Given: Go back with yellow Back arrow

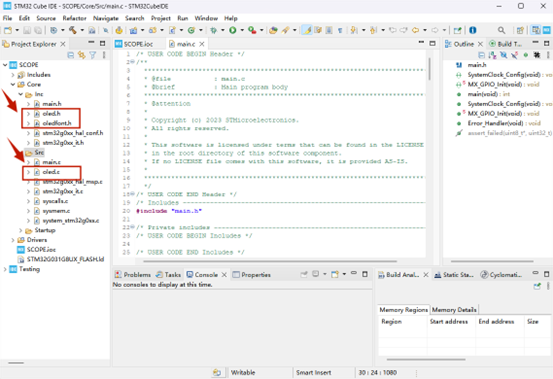Looking at the screenshot, I should click(416, 30).
